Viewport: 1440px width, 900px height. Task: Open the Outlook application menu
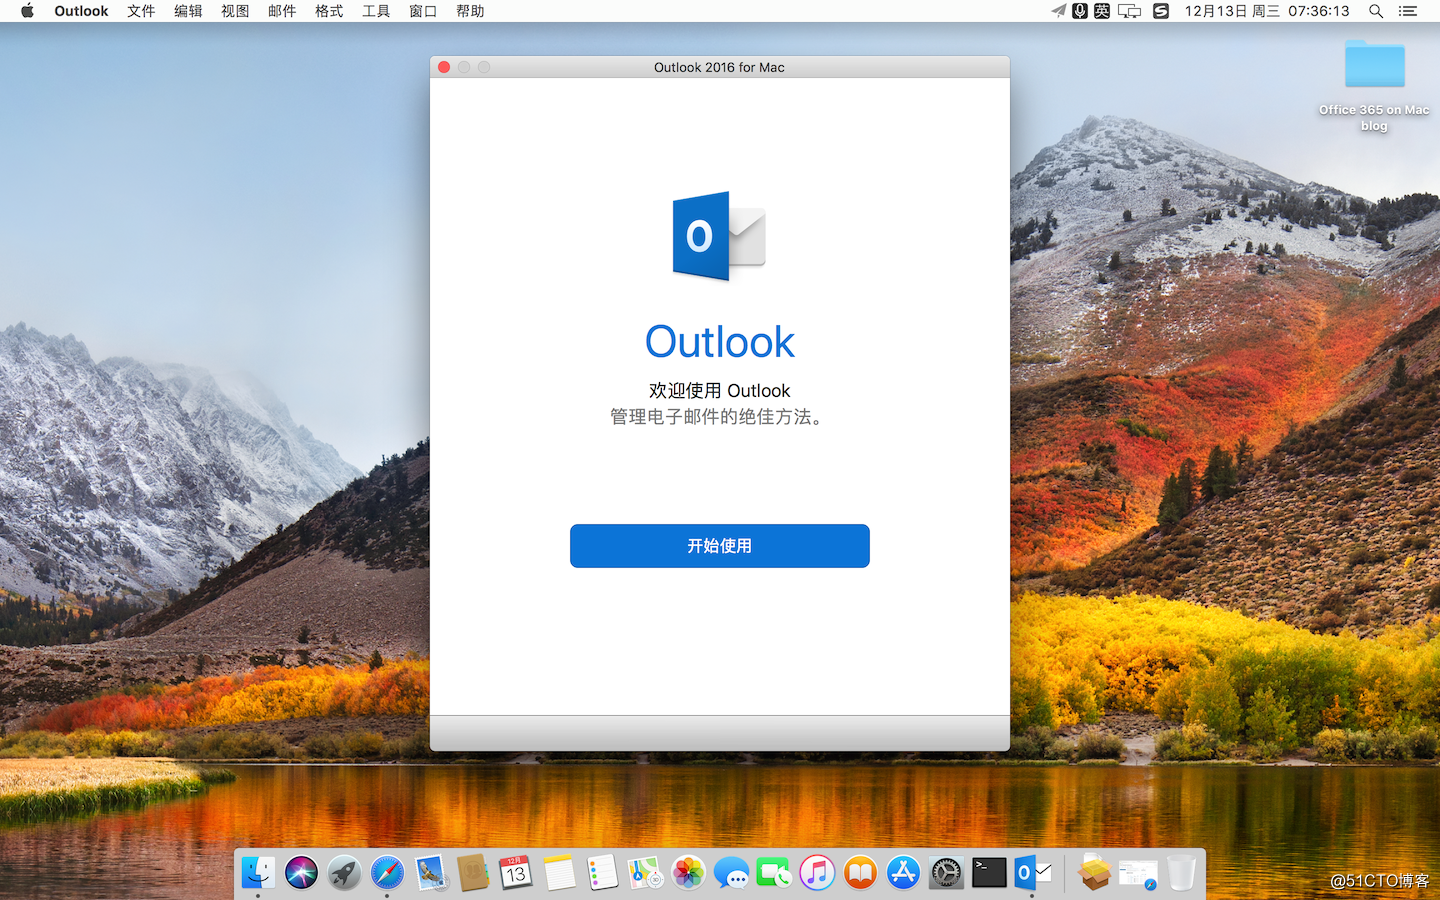click(81, 11)
